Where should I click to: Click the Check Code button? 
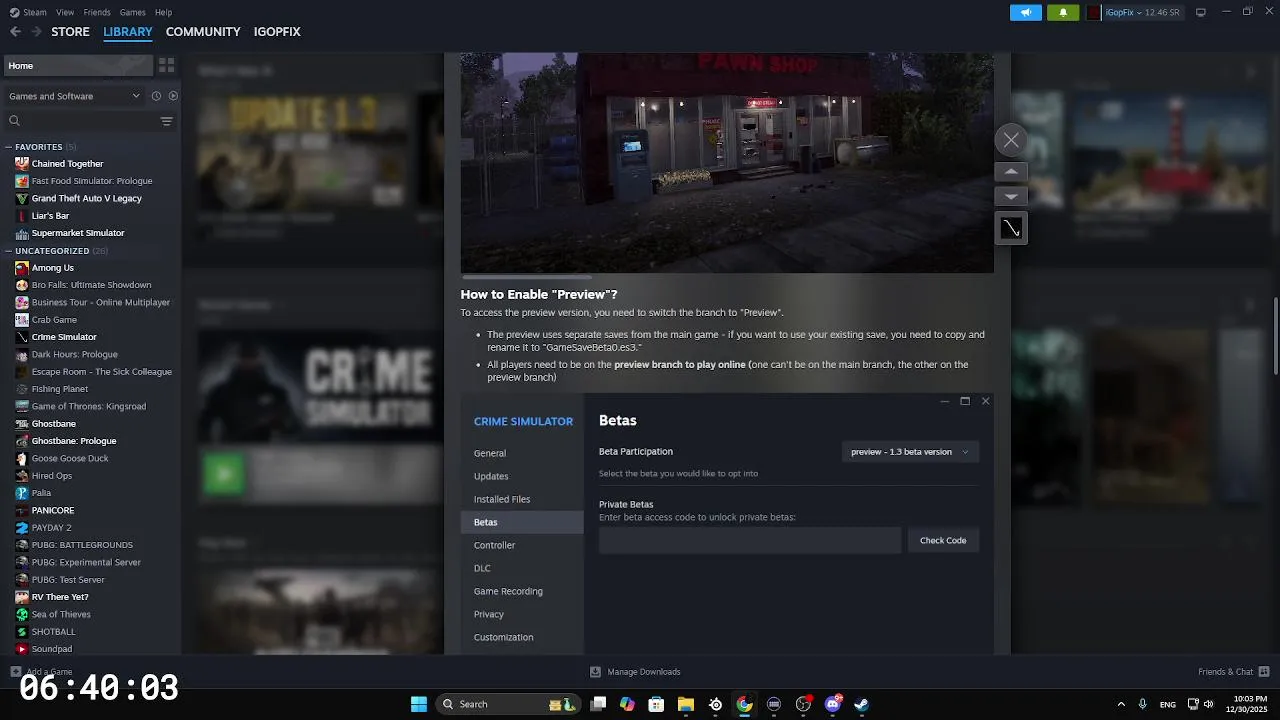943,540
